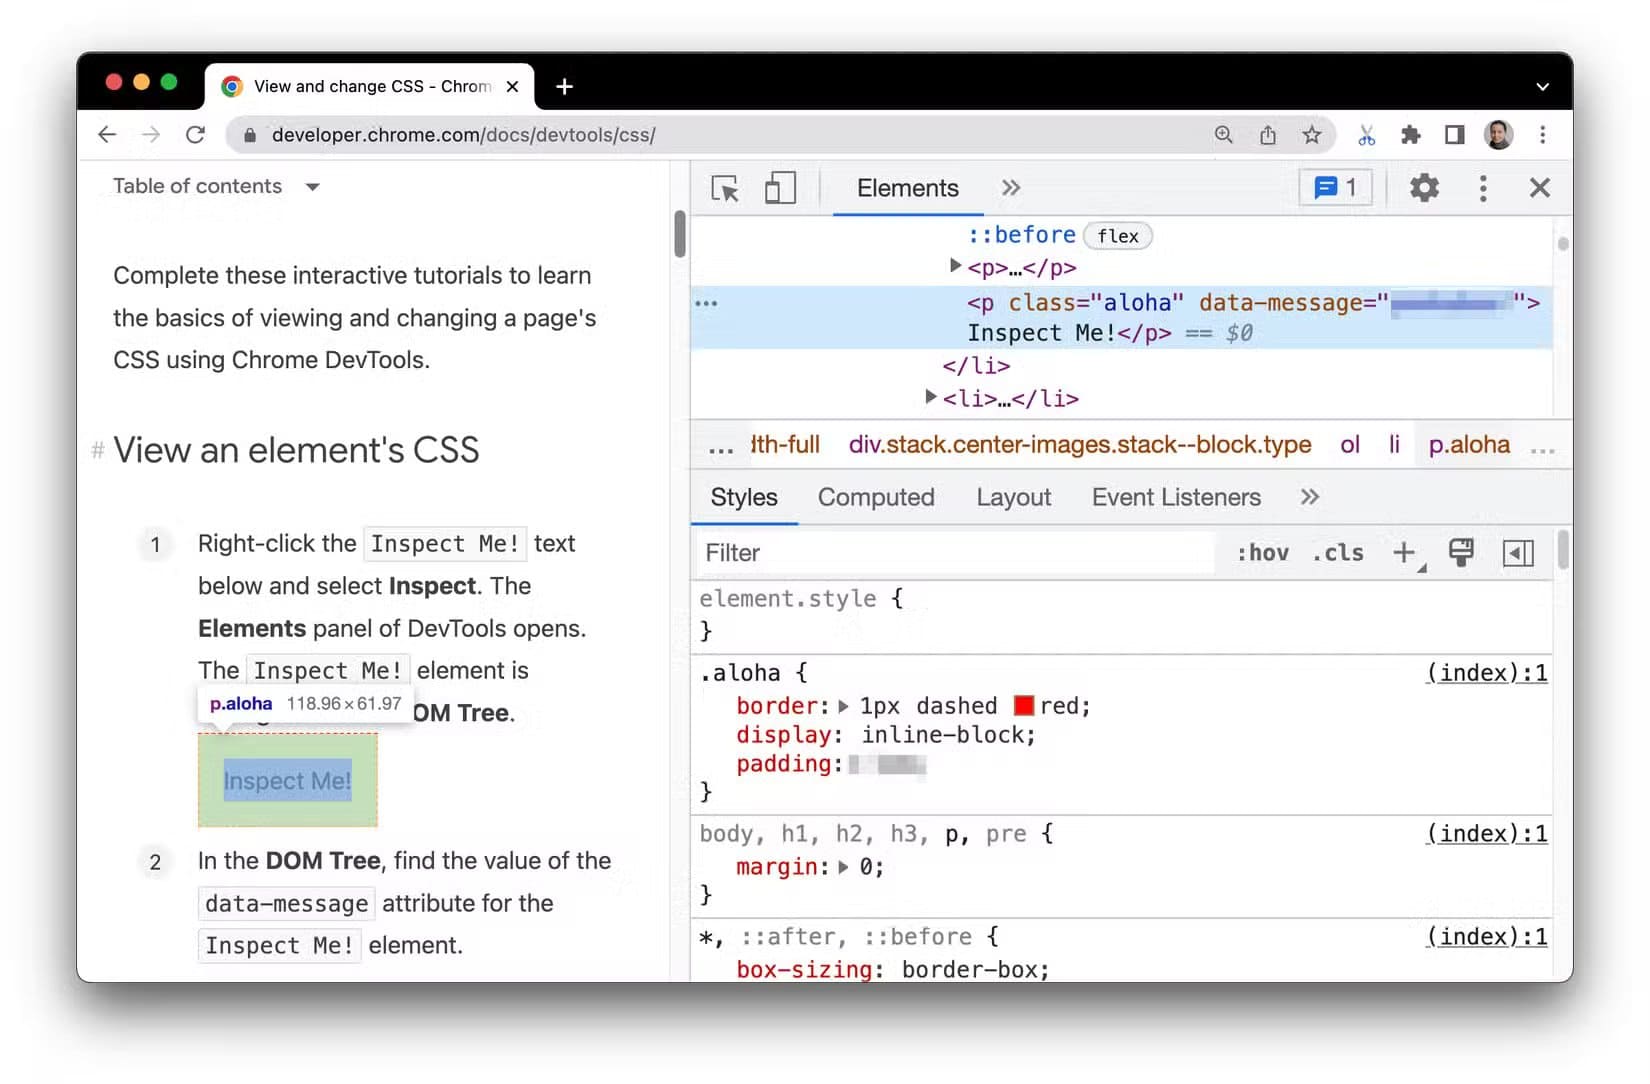Expand the border shorthand property triangle
The height and width of the screenshot is (1084, 1650).
(844, 706)
